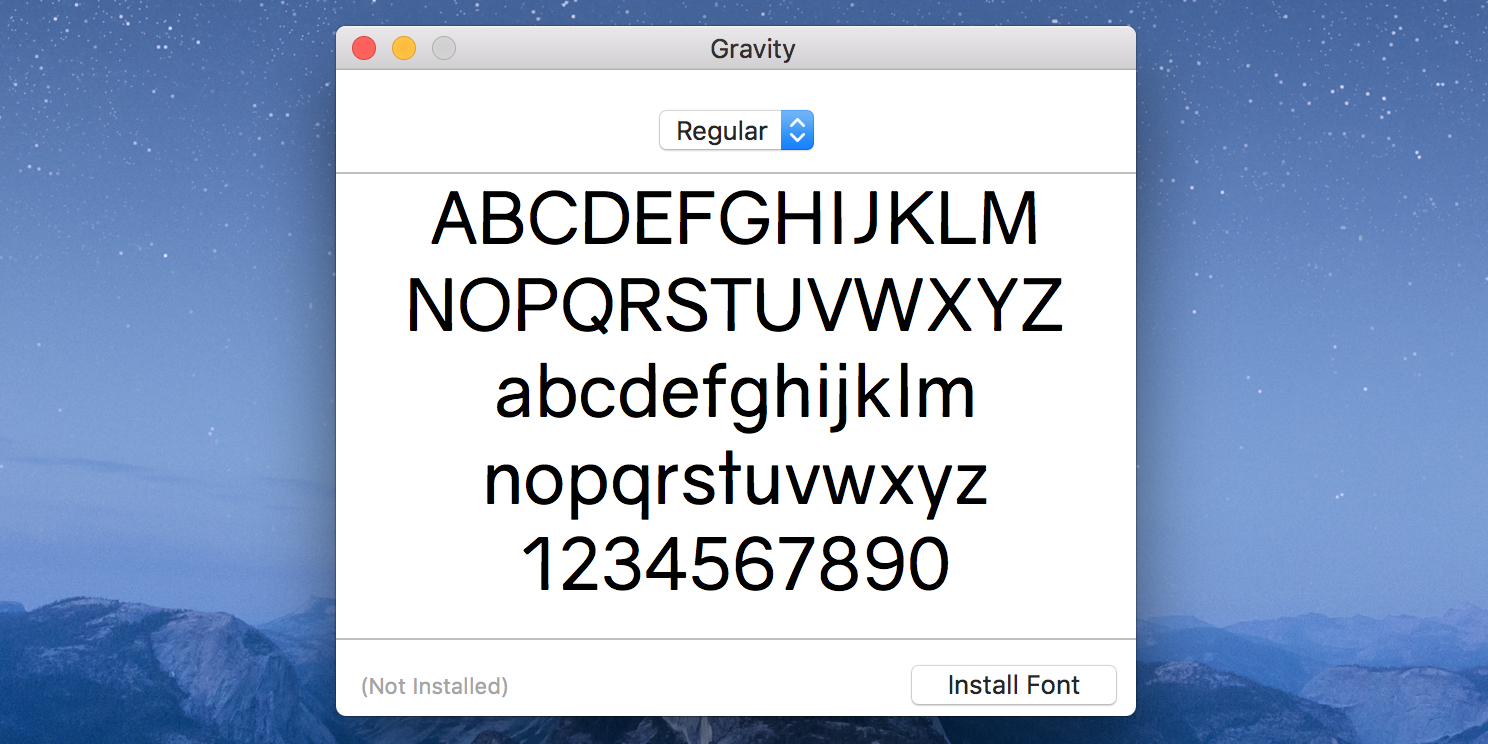
Task: Minimize the Gravity window
Action: (x=403, y=47)
